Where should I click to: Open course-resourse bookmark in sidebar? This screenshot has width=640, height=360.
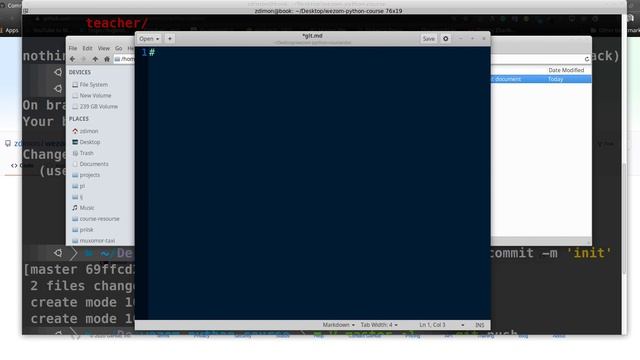coord(100,219)
